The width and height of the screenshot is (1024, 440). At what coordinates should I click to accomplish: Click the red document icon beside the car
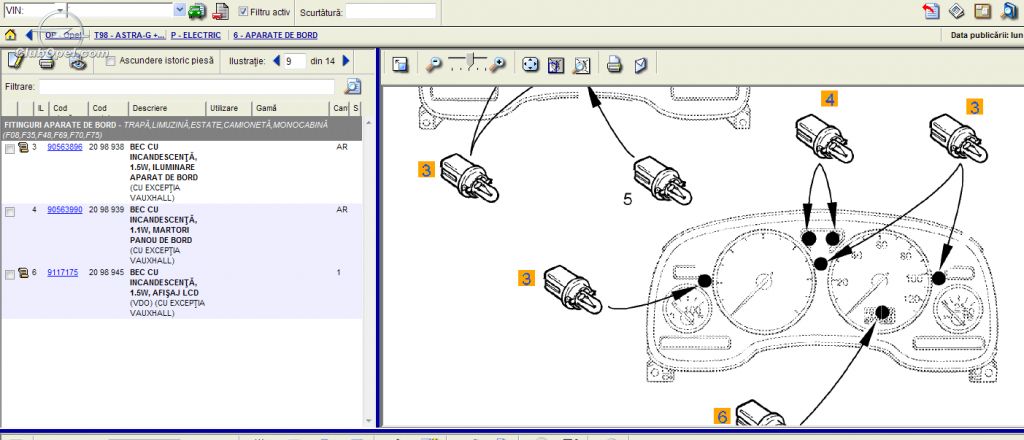221,10
